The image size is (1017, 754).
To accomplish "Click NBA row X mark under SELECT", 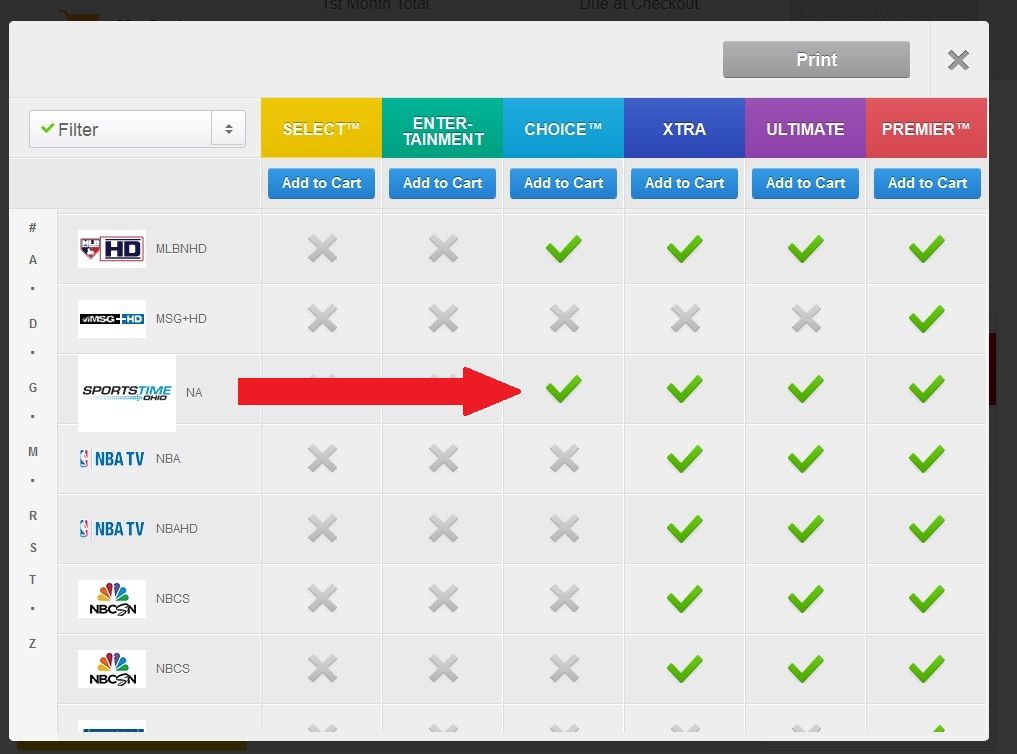I will coord(322,458).
